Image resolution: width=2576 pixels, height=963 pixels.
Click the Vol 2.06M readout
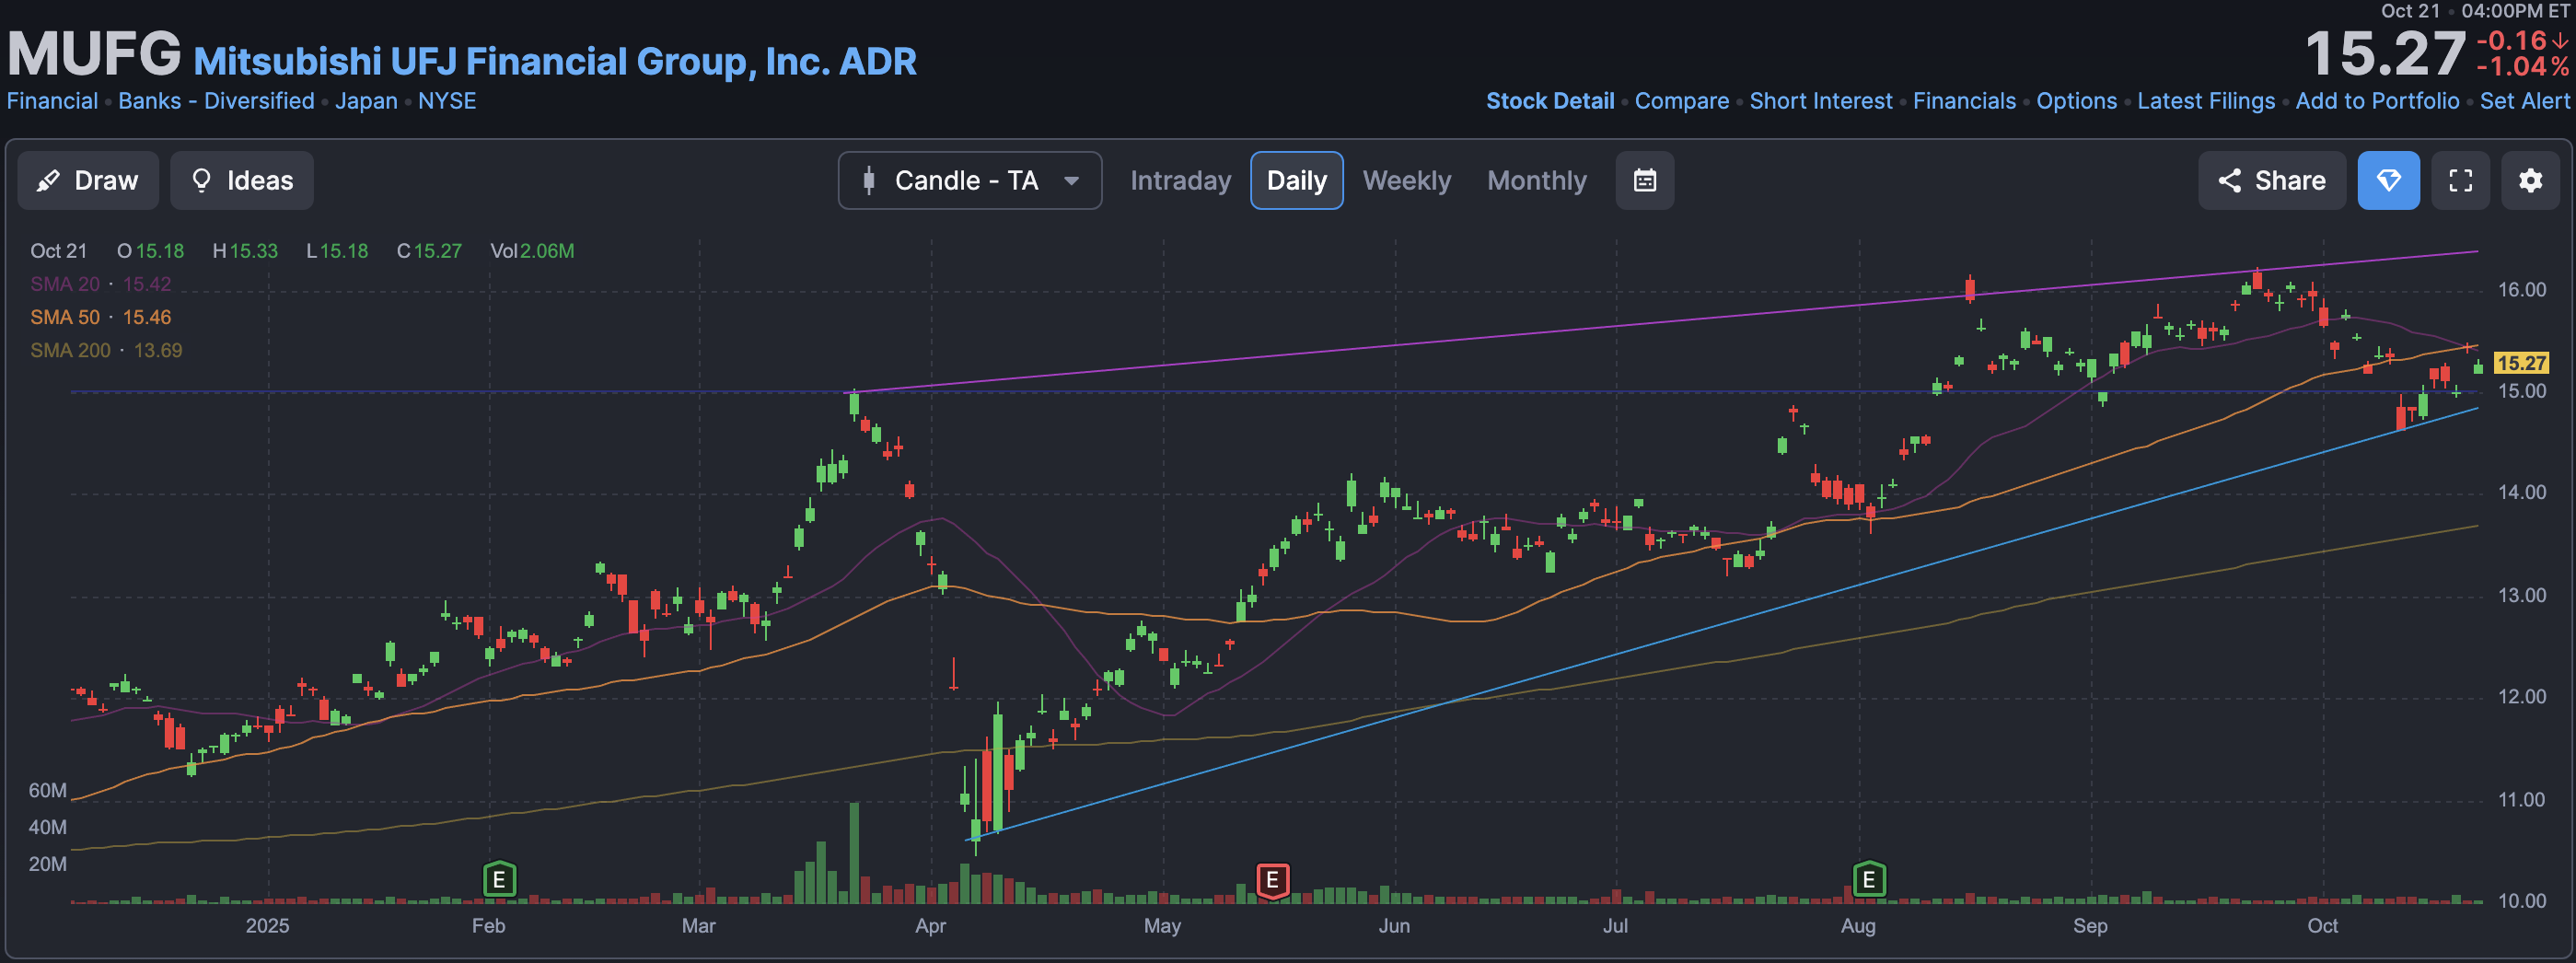[532, 251]
